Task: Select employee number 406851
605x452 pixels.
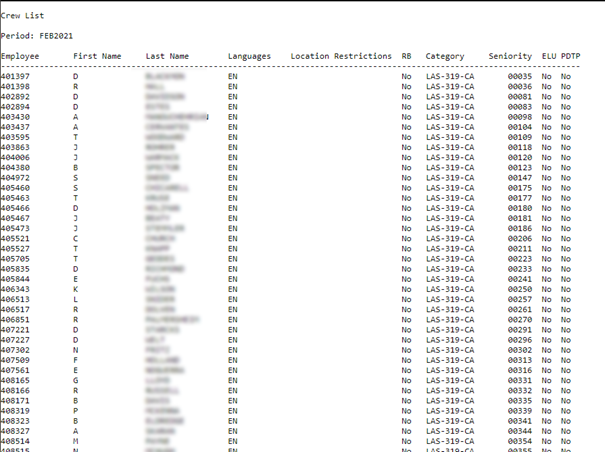Action: coord(15,320)
